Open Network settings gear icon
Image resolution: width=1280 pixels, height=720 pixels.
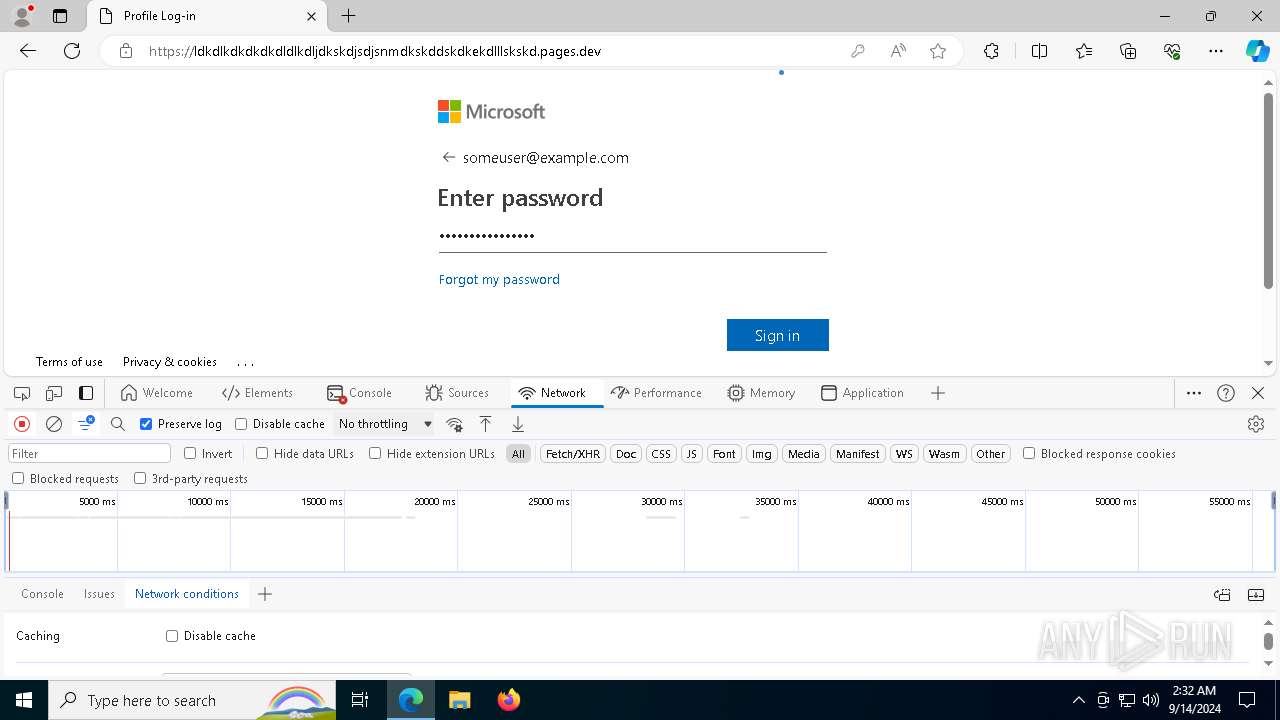pos(1256,424)
